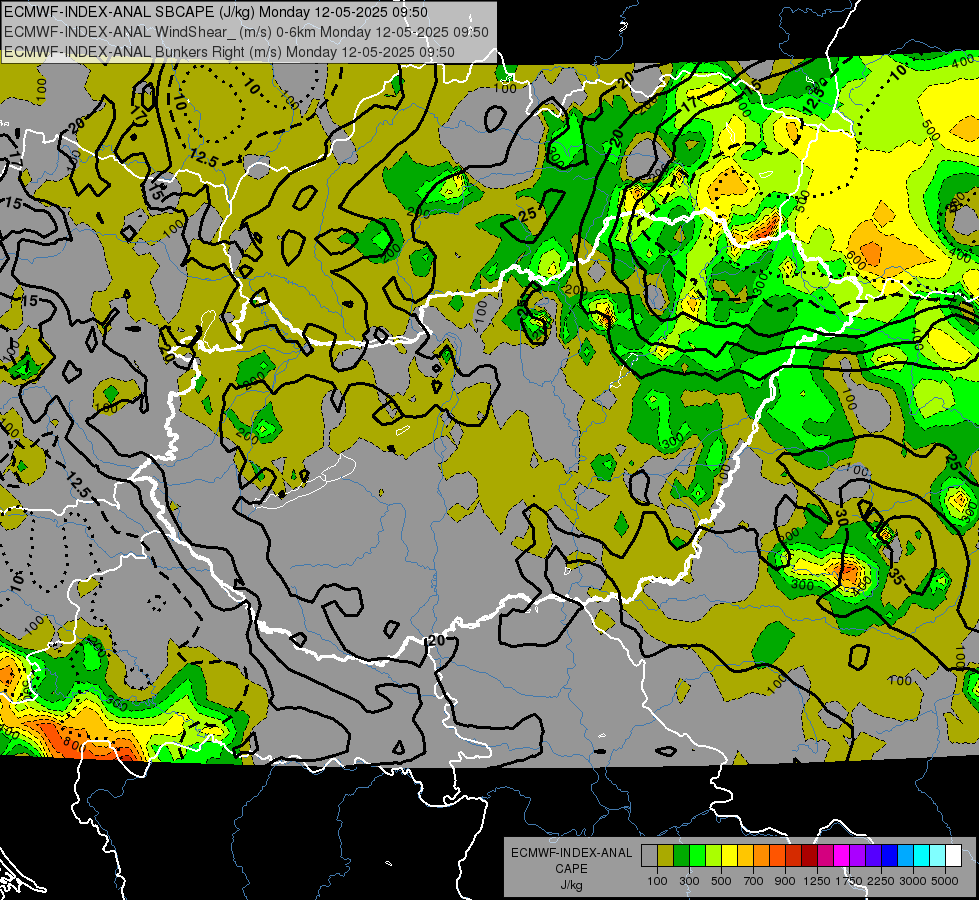Viewport: 979px width, 900px height.
Task: Click the indigo legend swatch
Action: [x=873, y=855]
